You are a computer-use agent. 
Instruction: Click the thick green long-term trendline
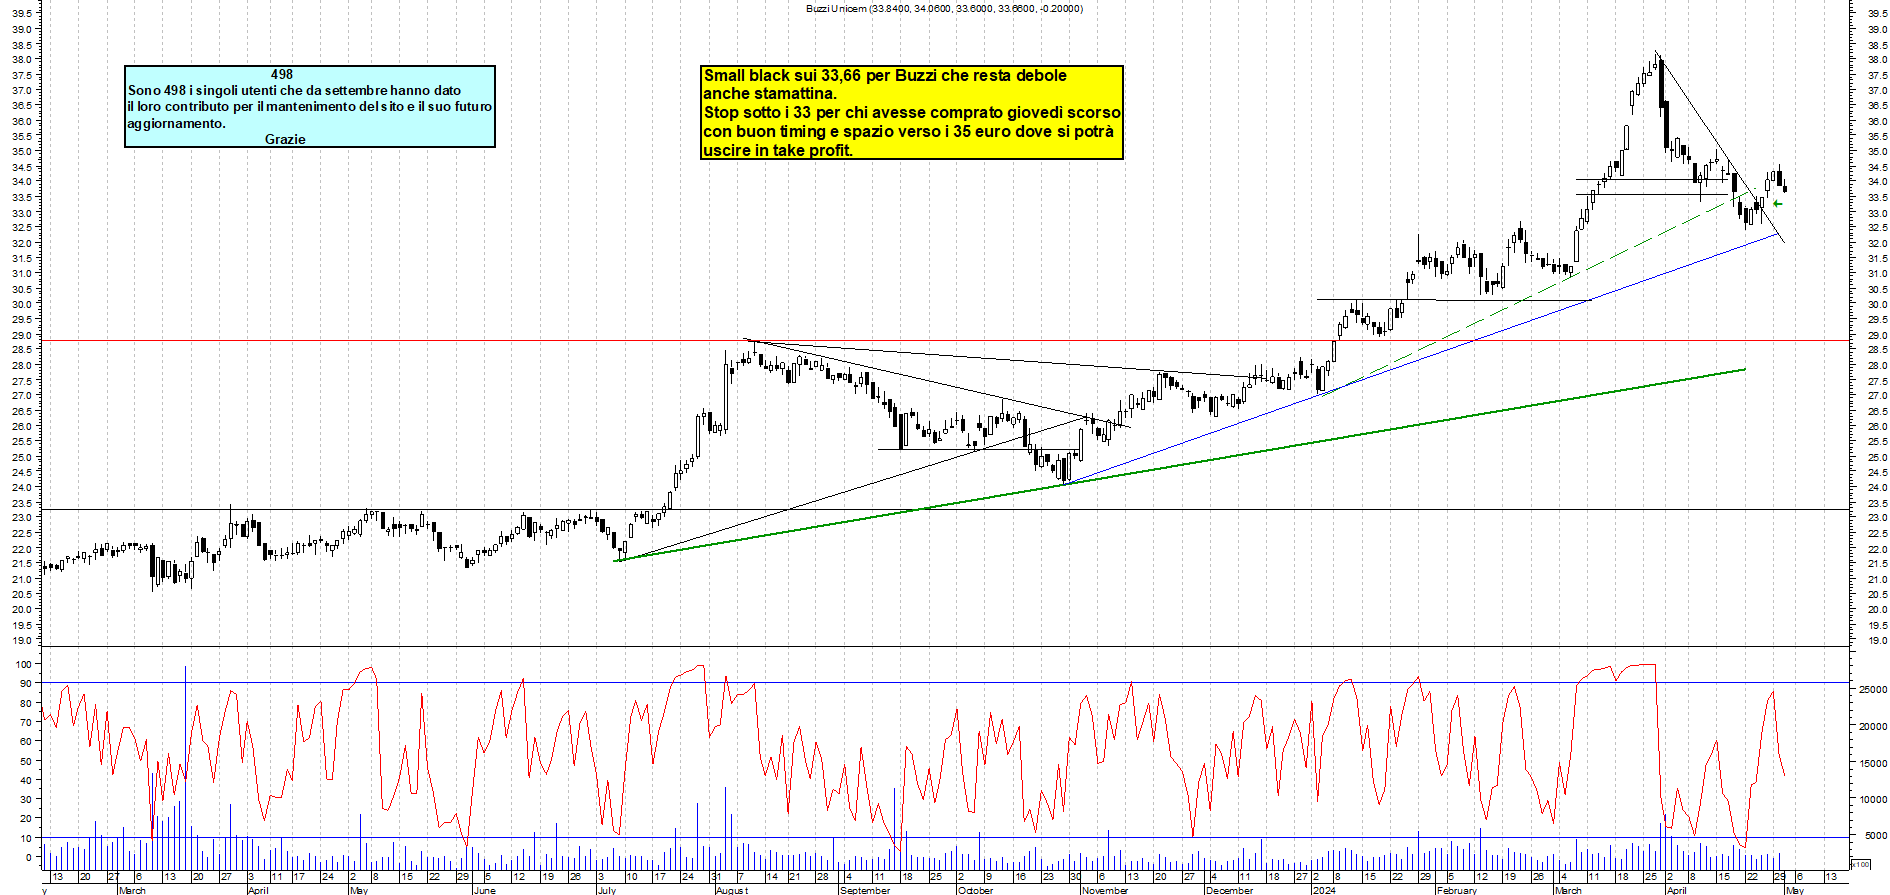1180,465
